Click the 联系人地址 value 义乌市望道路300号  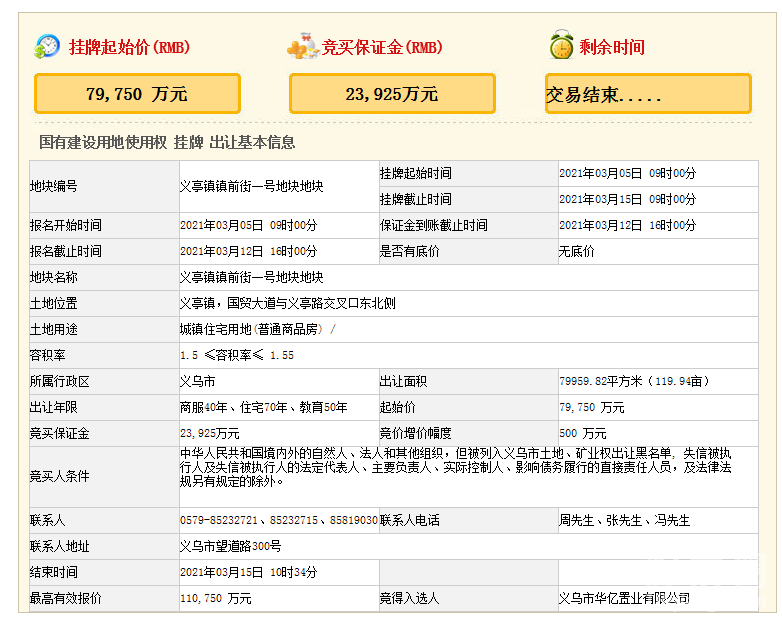coord(230,546)
